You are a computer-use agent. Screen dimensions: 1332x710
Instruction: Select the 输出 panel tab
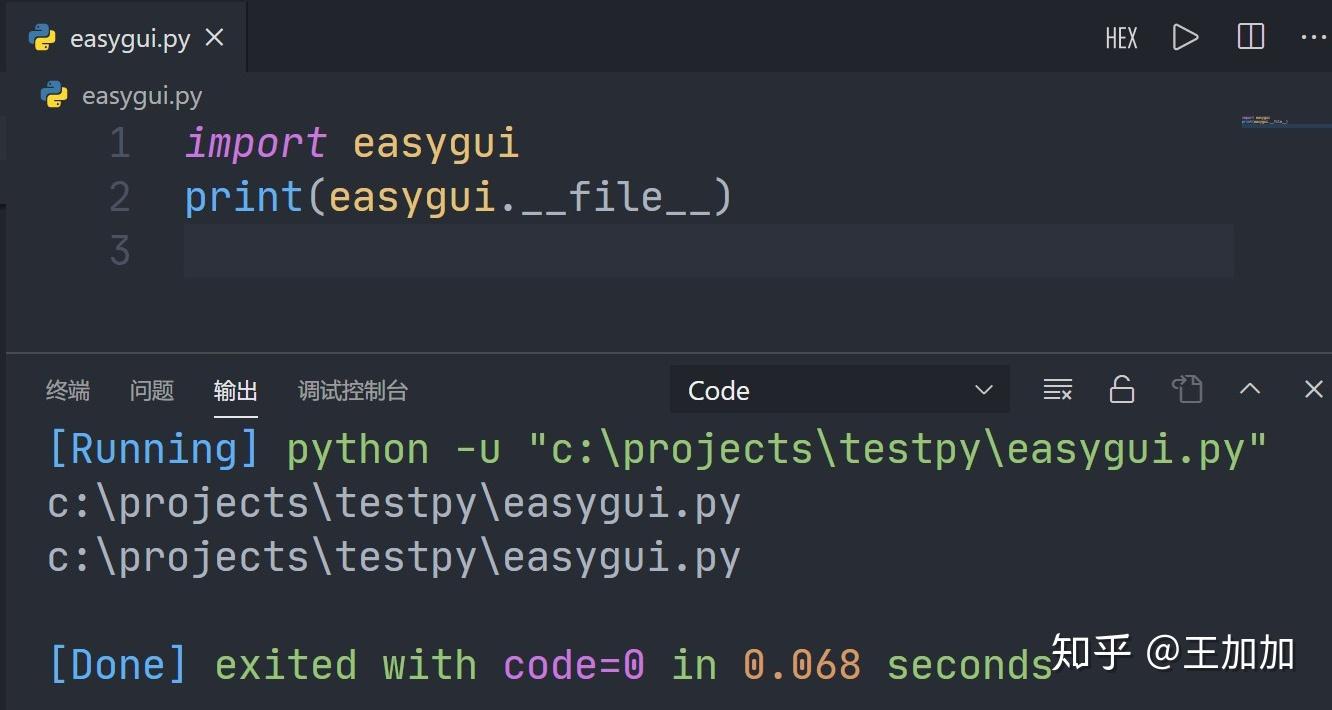[236, 391]
